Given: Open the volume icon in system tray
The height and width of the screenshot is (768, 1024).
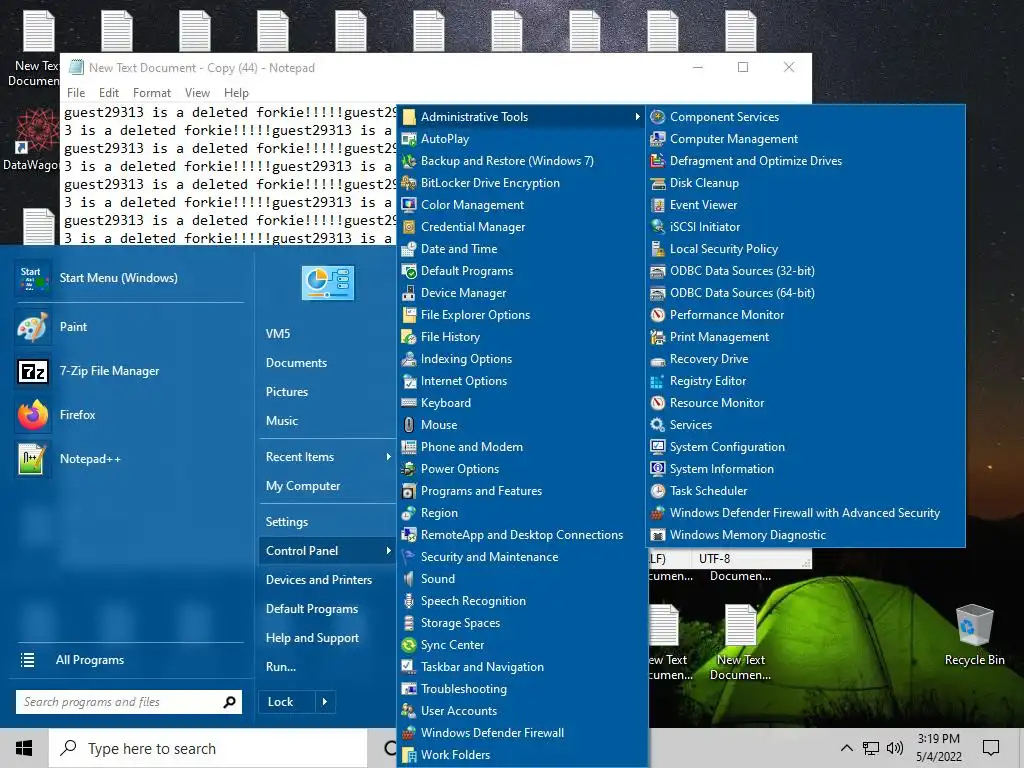Looking at the screenshot, I should pos(895,748).
